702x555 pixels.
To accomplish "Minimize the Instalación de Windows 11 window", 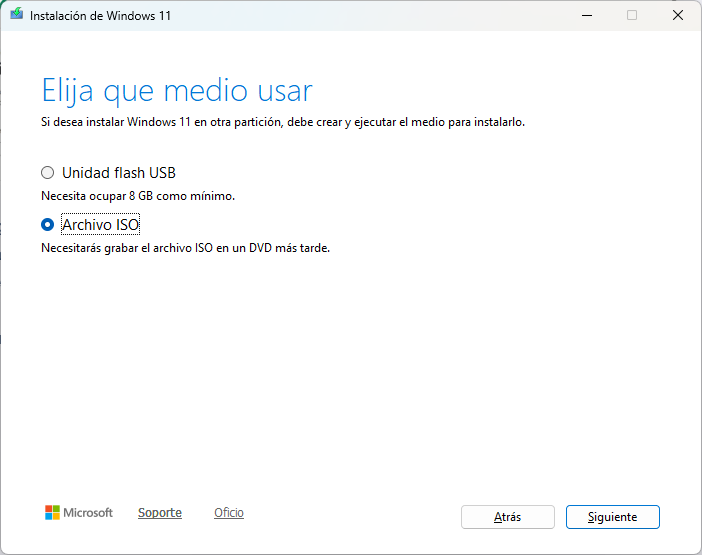I will point(585,15).
